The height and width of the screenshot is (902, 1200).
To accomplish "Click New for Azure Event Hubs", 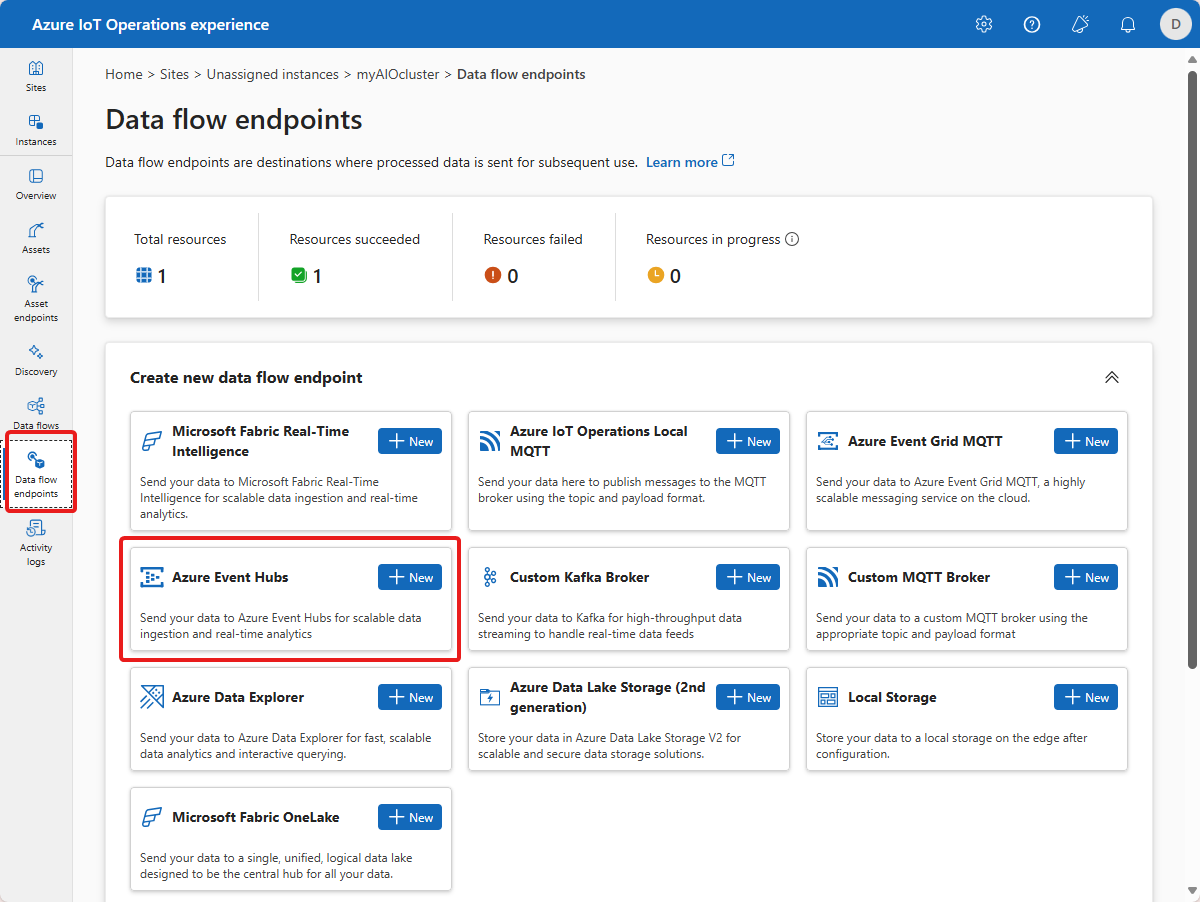I will [x=410, y=577].
